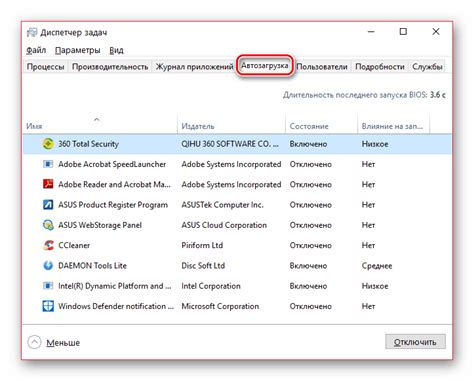
Task: Click Включено status in DAEMON Tools row
Action: tap(308, 266)
